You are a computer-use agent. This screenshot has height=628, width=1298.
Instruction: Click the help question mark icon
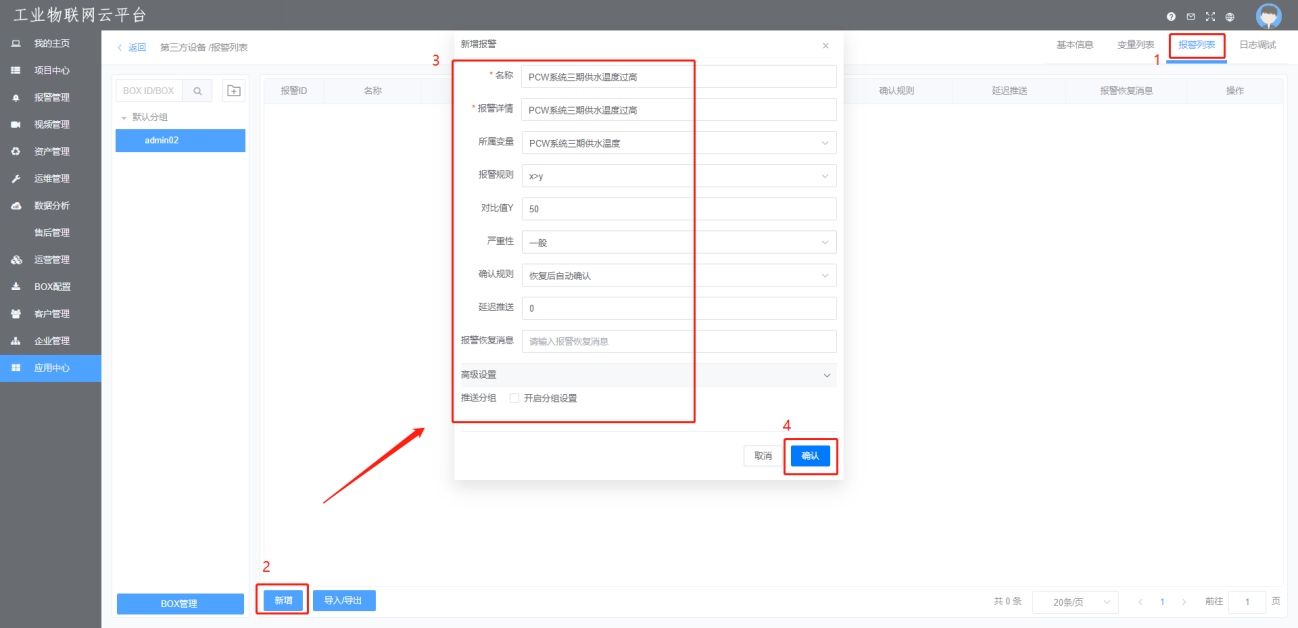(x=1171, y=17)
